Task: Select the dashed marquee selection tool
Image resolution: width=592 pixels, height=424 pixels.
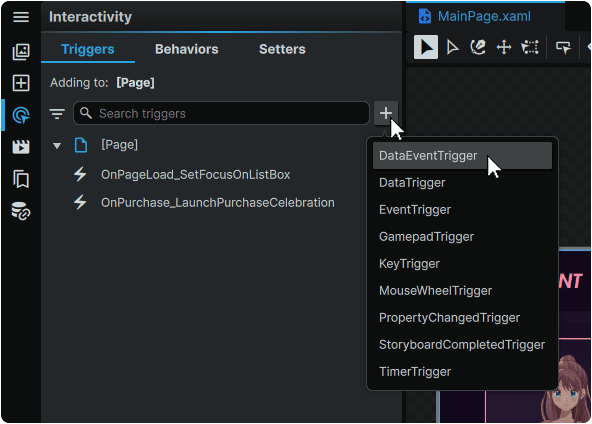Action: point(530,47)
